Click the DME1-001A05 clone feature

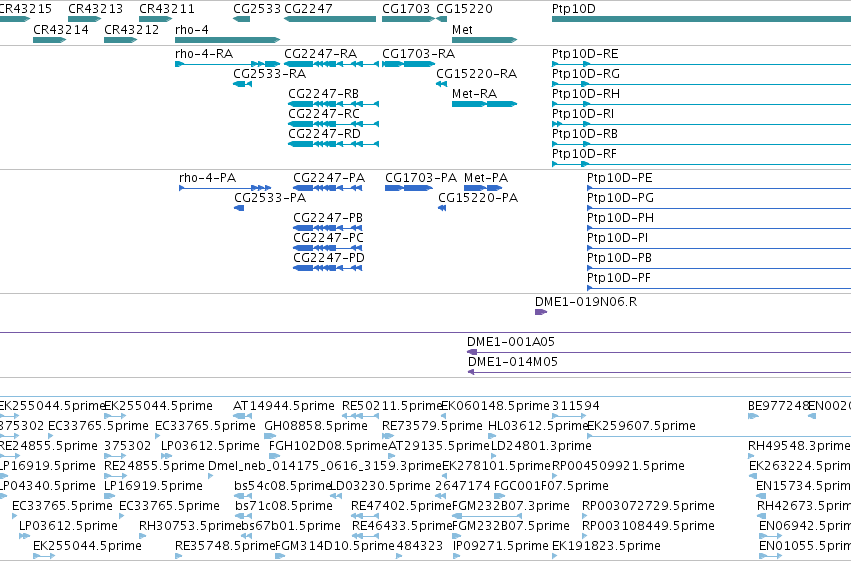(659, 352)
